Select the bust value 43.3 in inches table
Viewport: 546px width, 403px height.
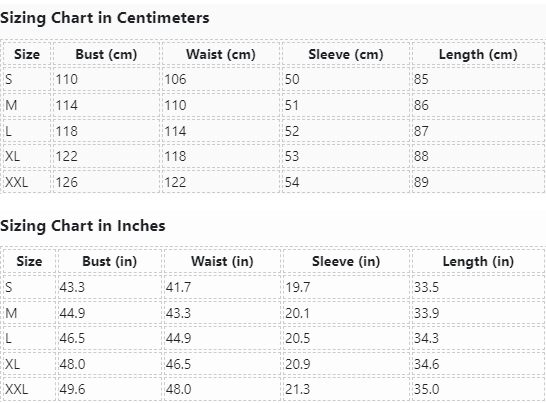(x=72, y=287)
